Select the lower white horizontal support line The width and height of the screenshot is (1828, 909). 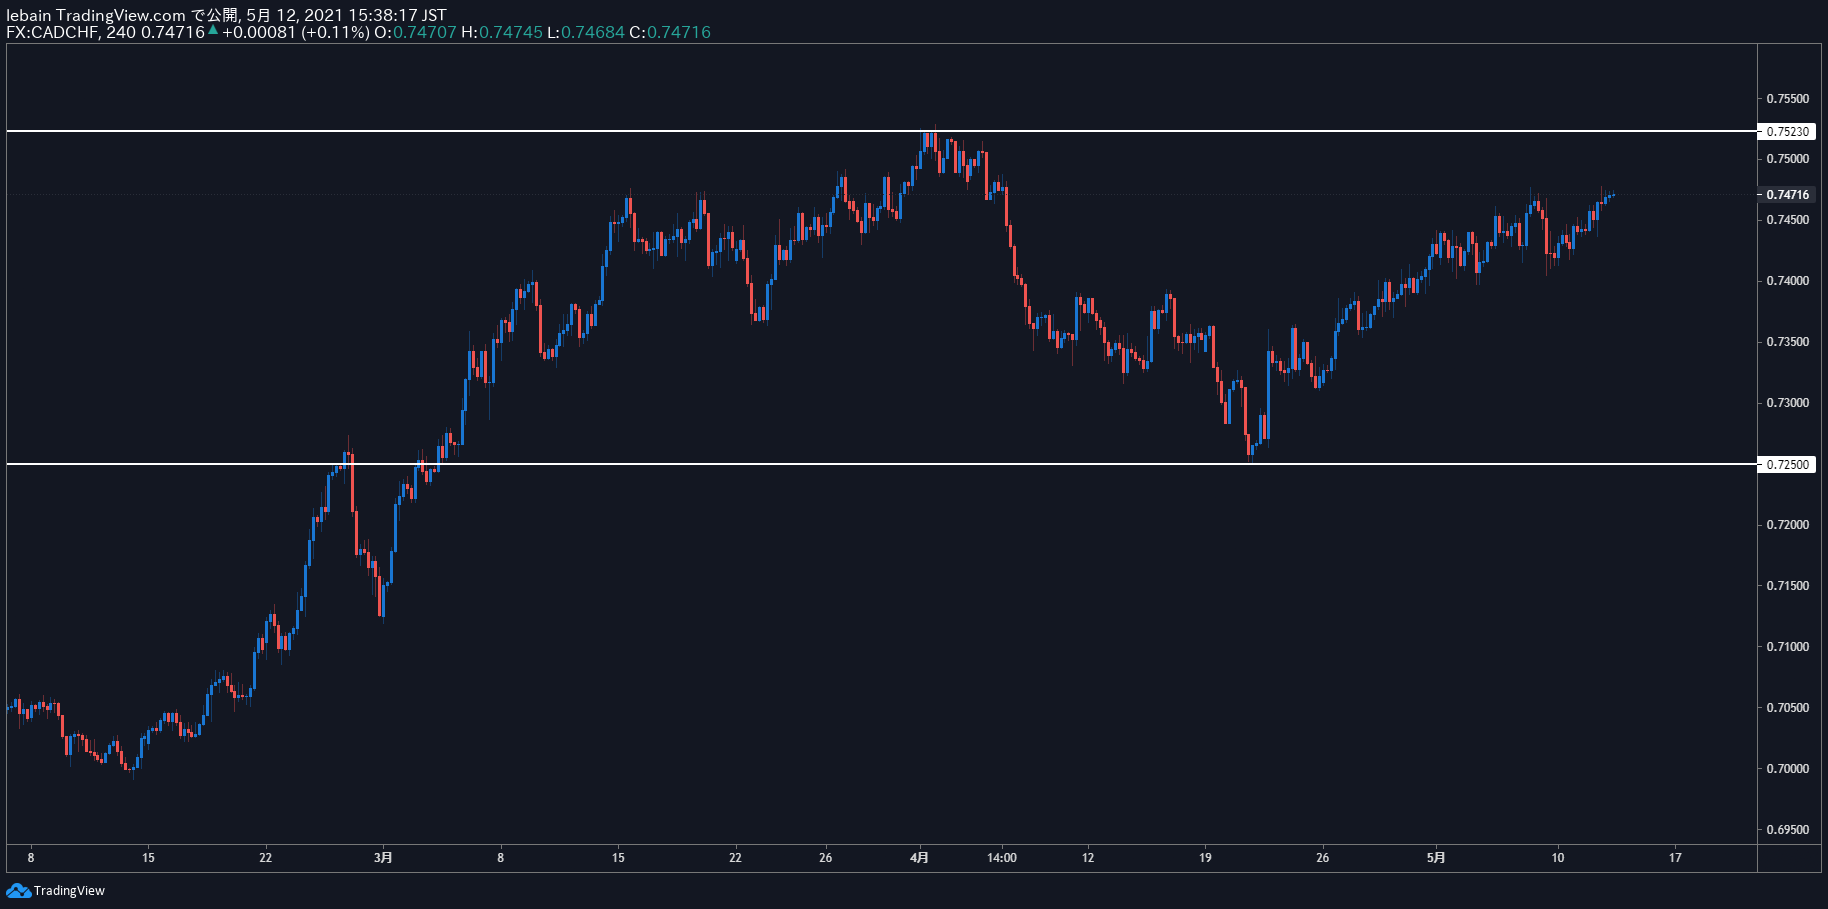880,464
